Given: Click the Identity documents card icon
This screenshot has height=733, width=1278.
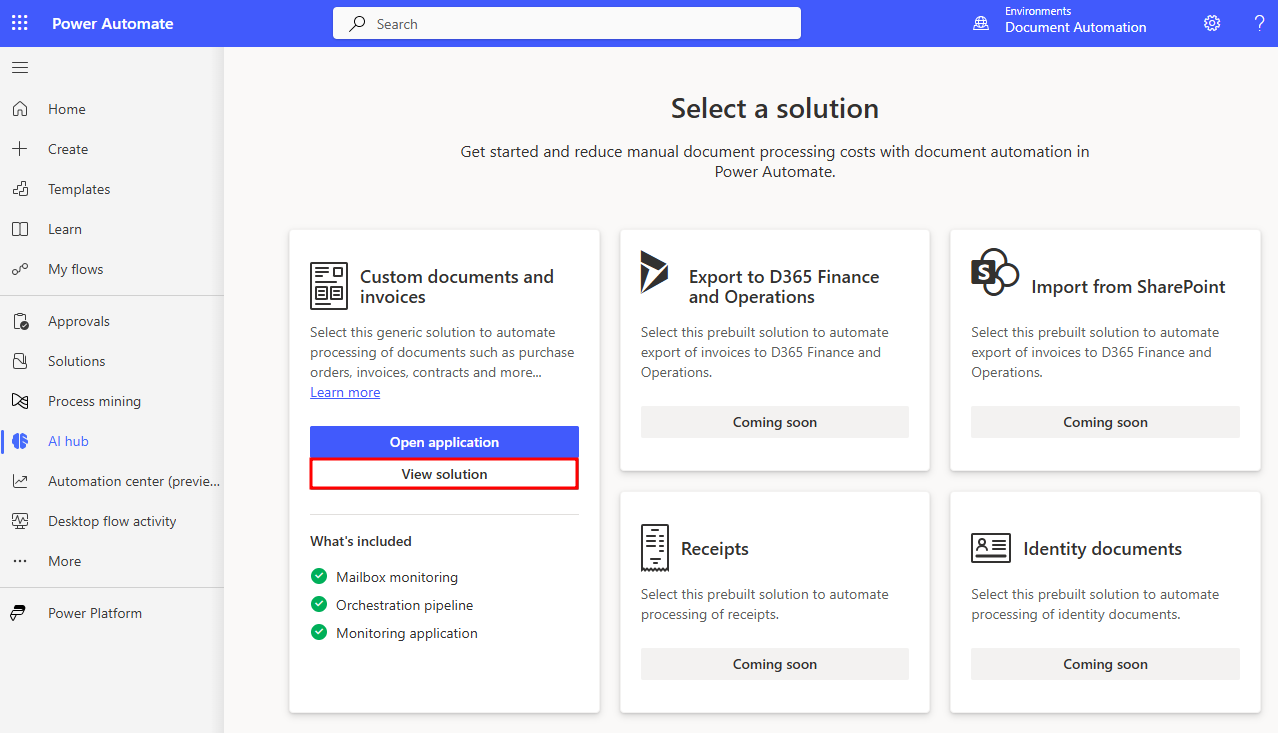Looking at the screenshot, I should tap(991, 548).
